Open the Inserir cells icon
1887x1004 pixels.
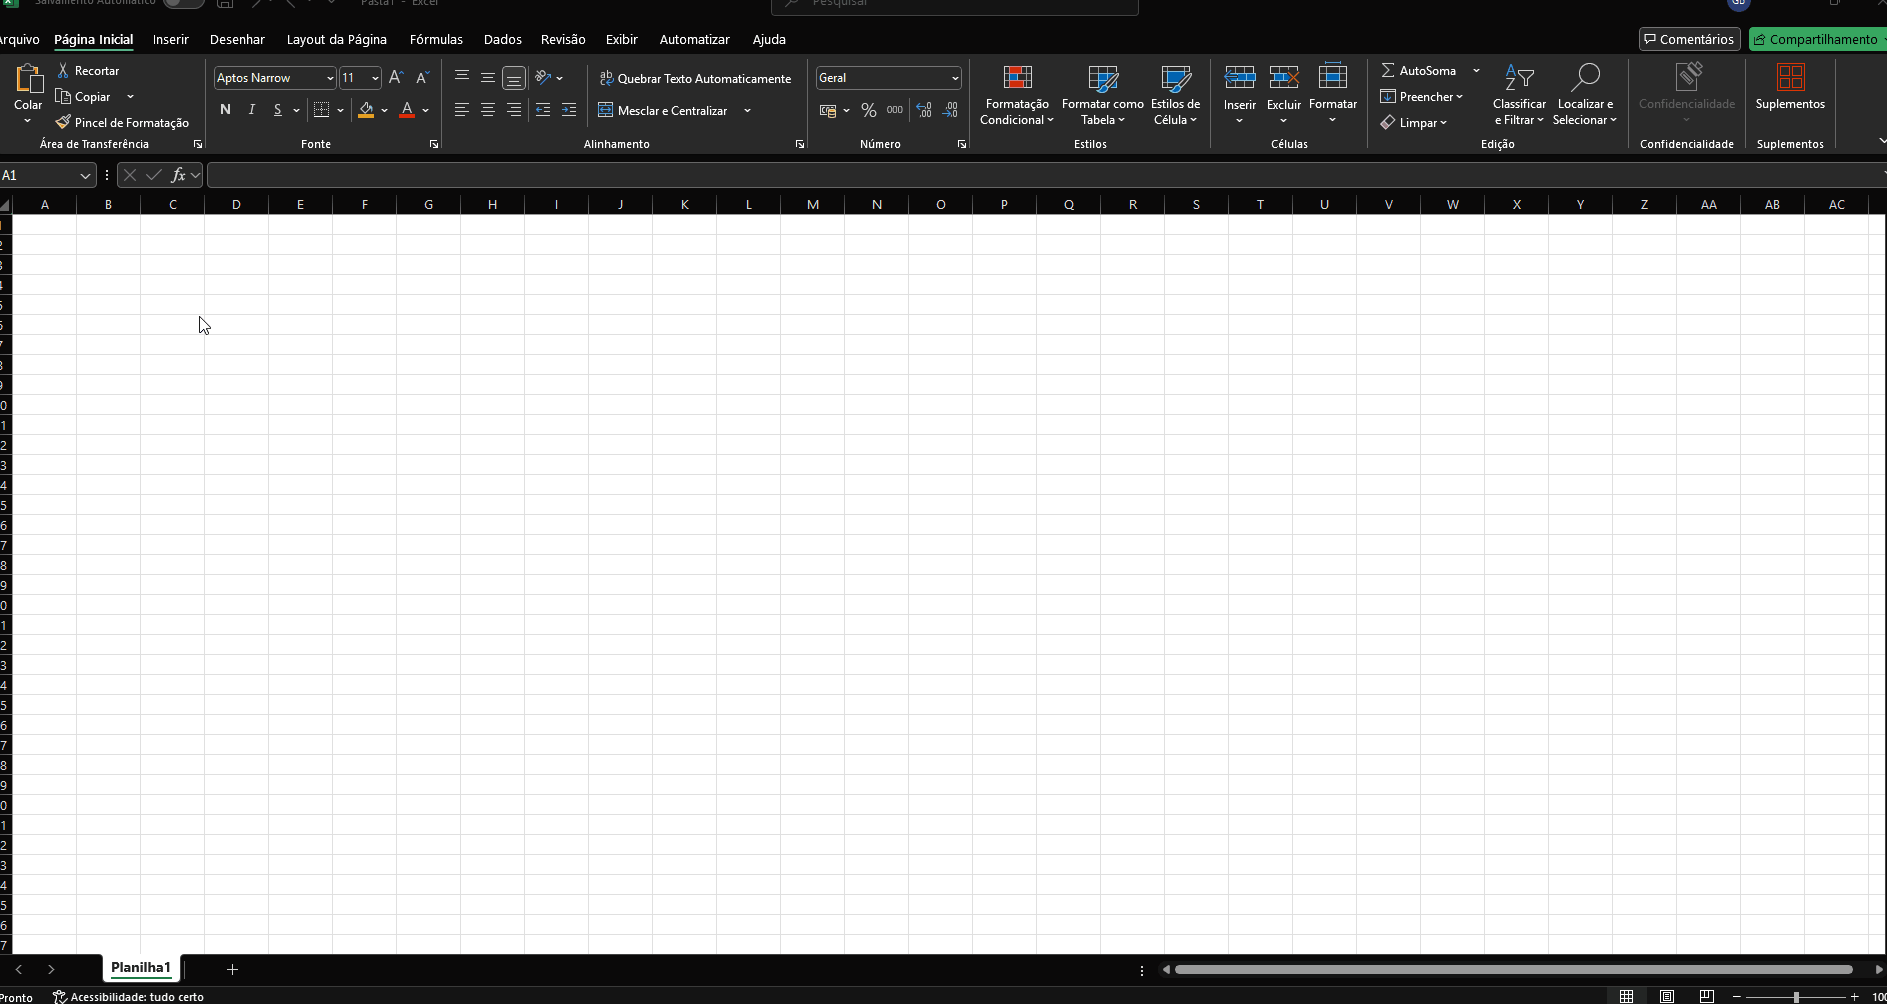coord(1239,79)
